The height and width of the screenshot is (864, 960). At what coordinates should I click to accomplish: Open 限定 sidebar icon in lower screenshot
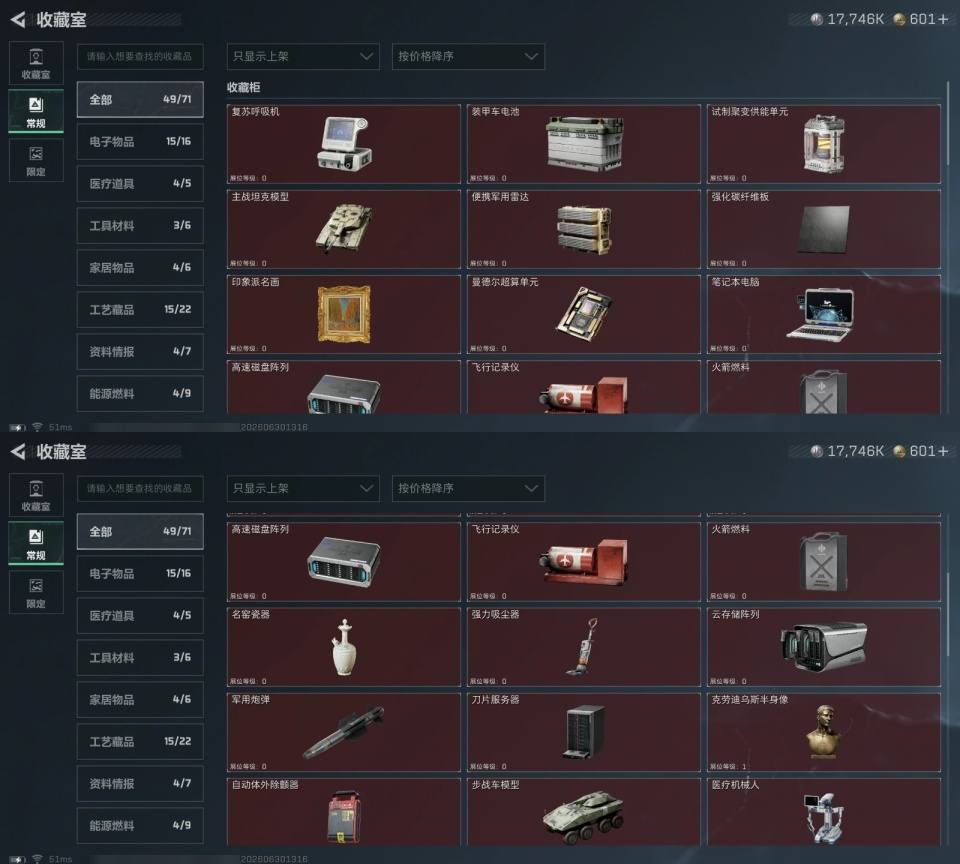click(36, 593)
